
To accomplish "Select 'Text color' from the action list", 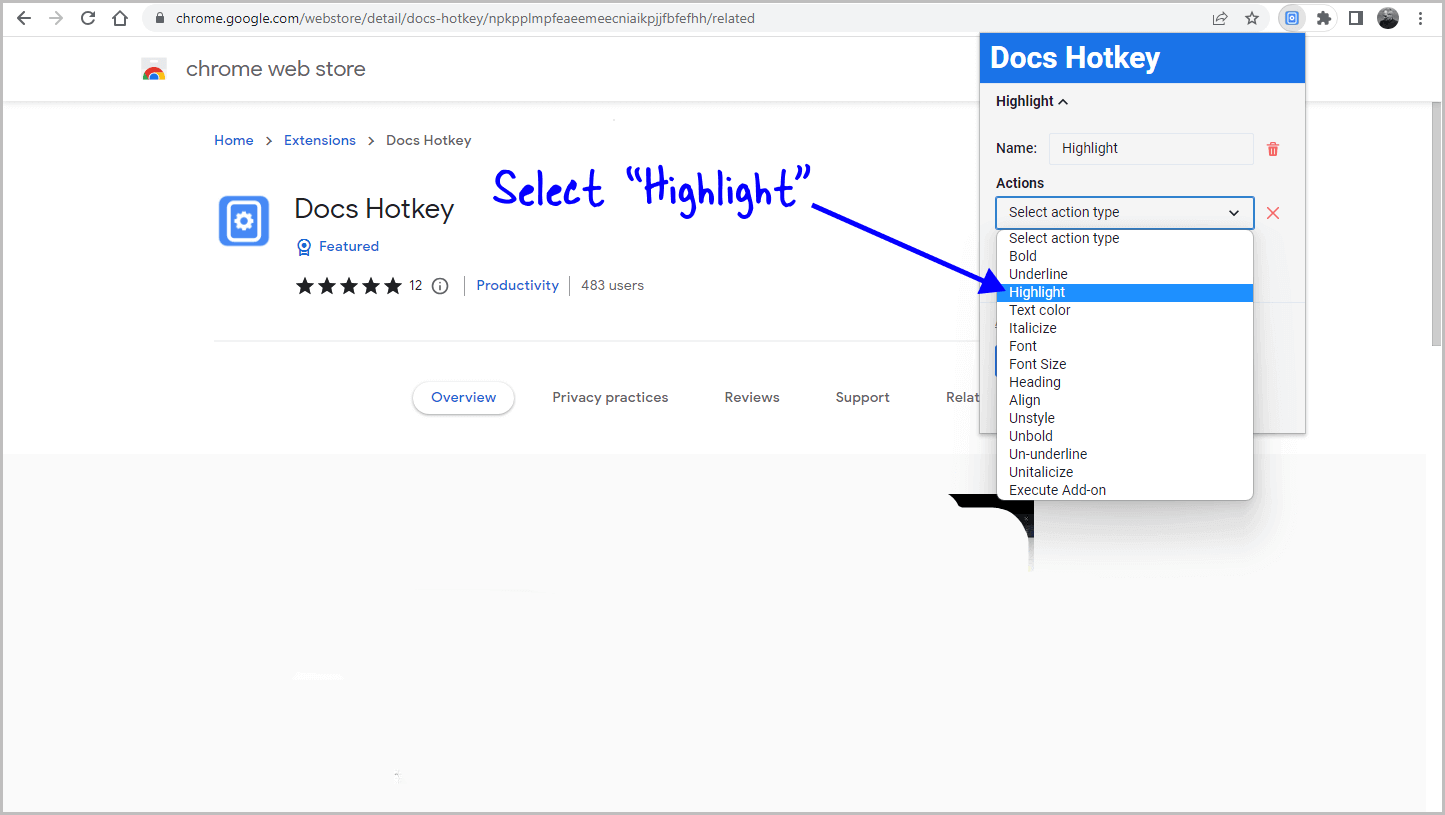I will coord(1040,310).
